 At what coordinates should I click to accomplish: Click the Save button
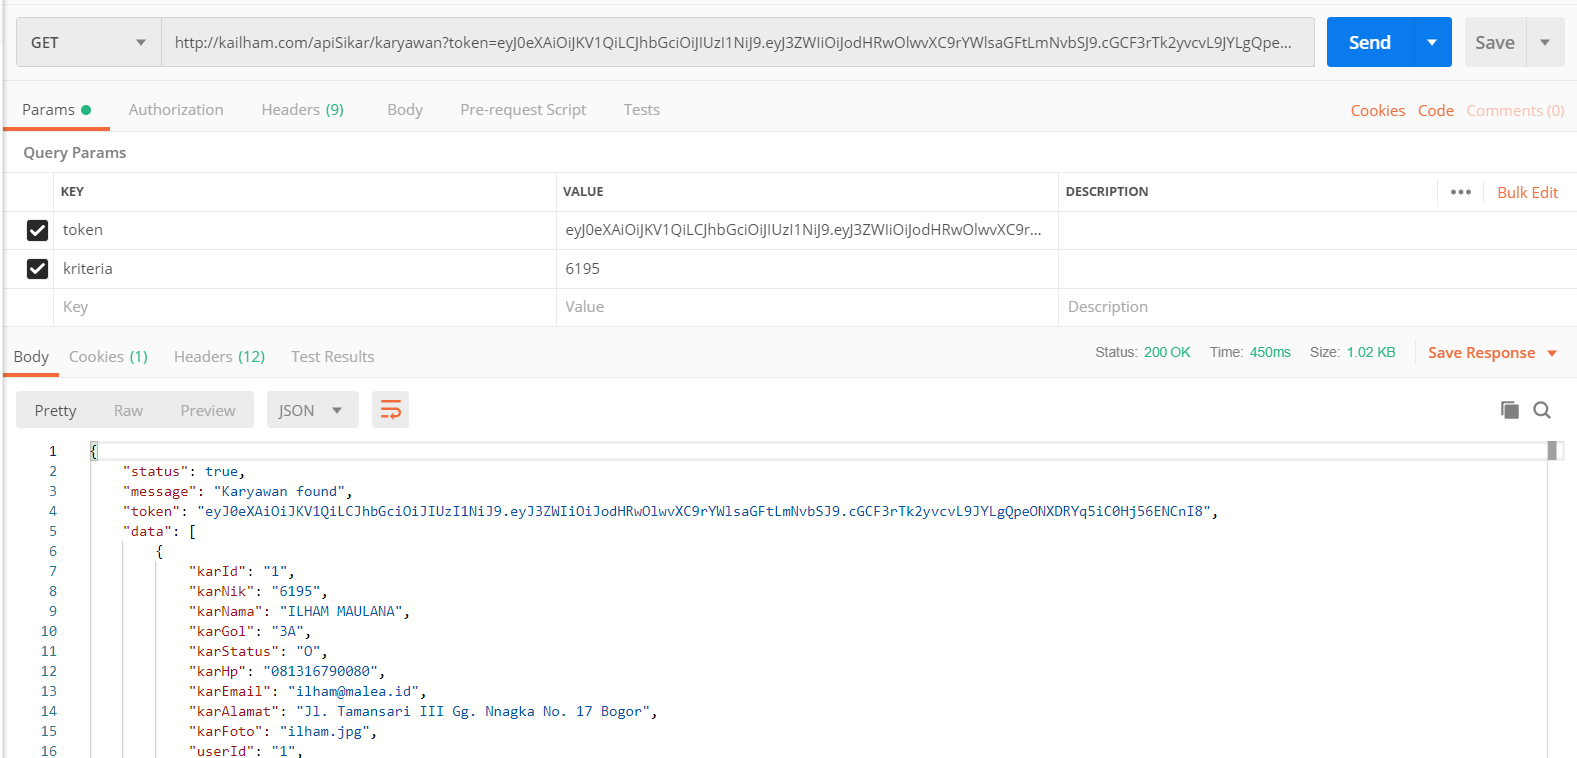click(x=1495, y=43)
